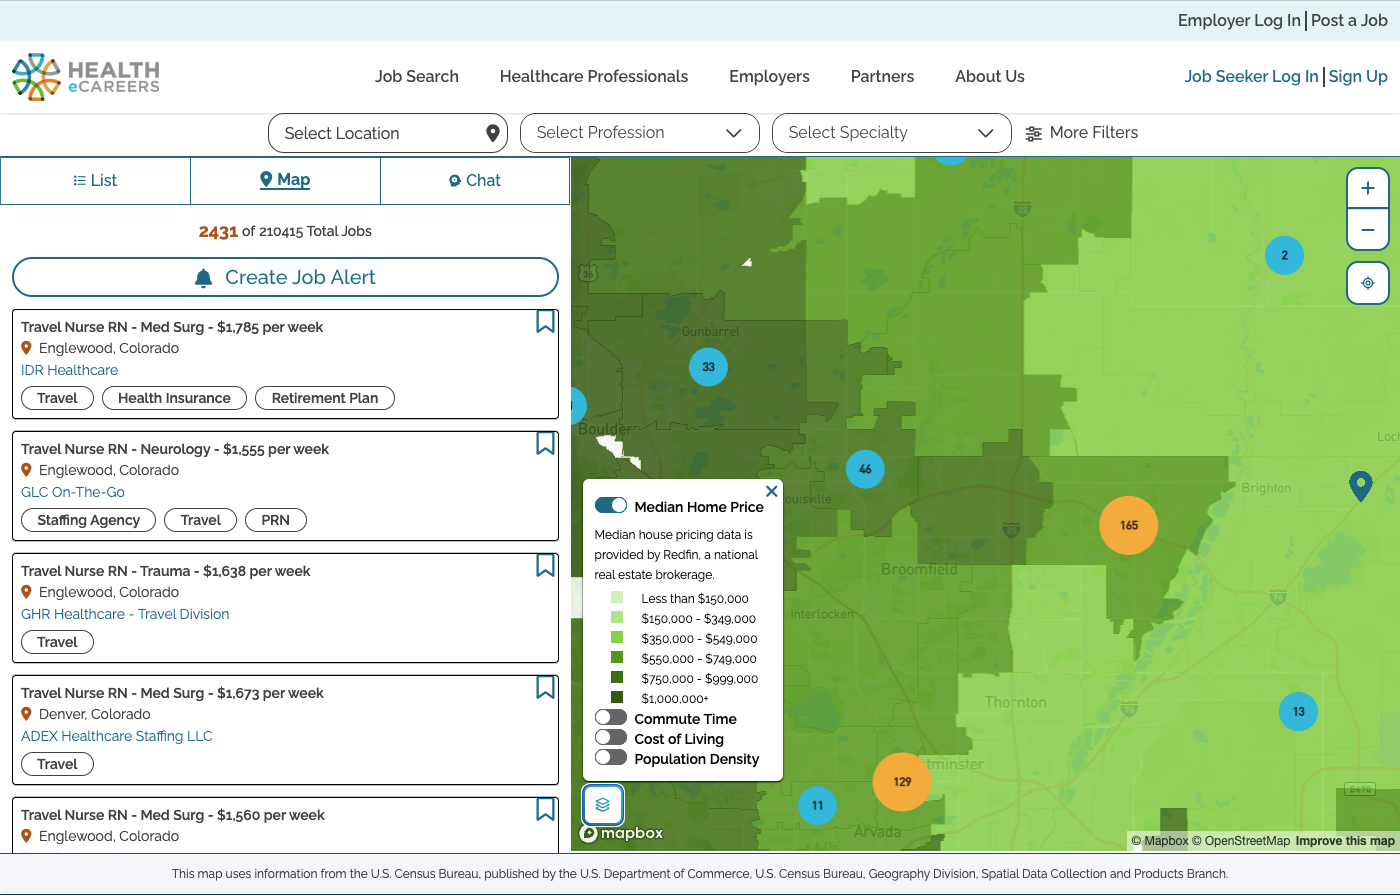
Task: Open the 13 jobs blue cluster
Action: pyautogui.click(x=1298, y=712)
